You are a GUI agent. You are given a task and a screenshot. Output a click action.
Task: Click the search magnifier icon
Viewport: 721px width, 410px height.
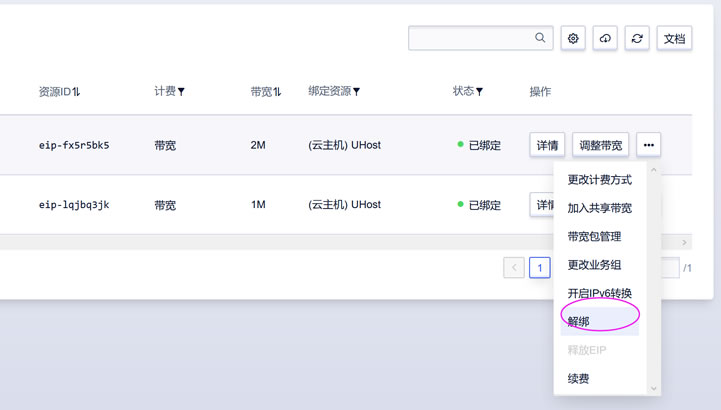point(540,38)
